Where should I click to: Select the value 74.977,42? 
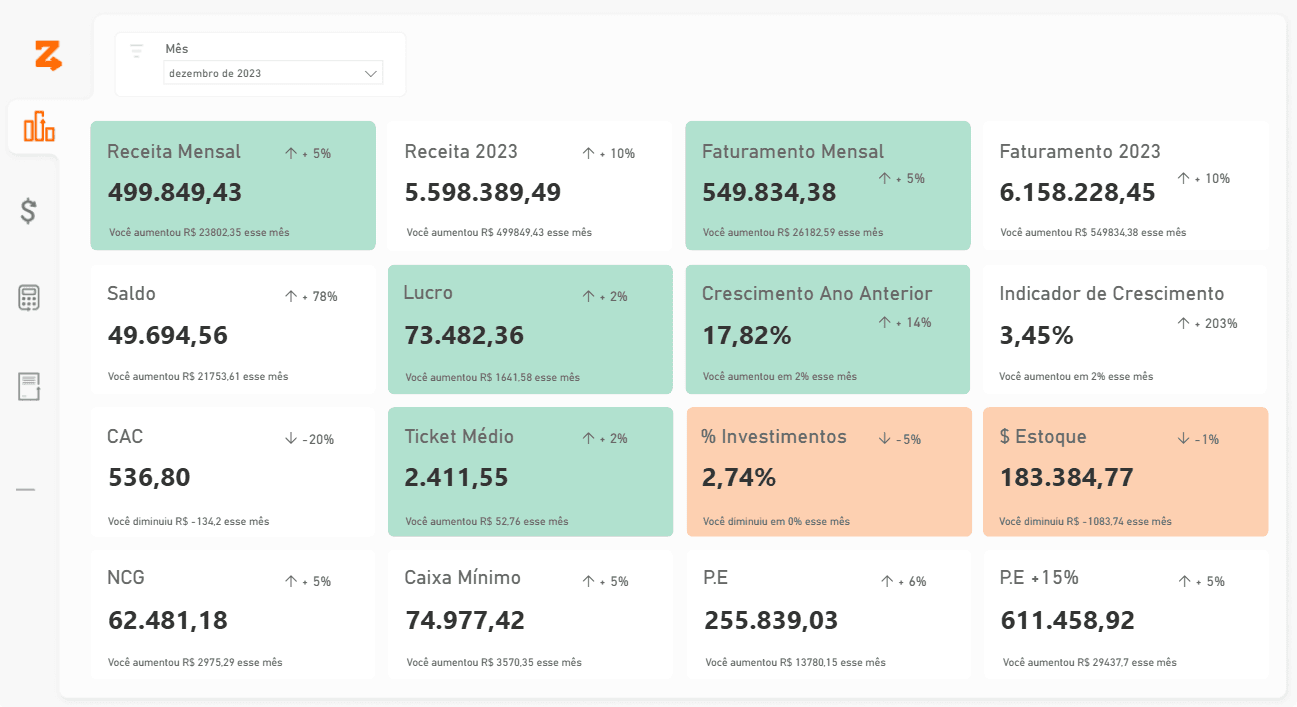465,620
